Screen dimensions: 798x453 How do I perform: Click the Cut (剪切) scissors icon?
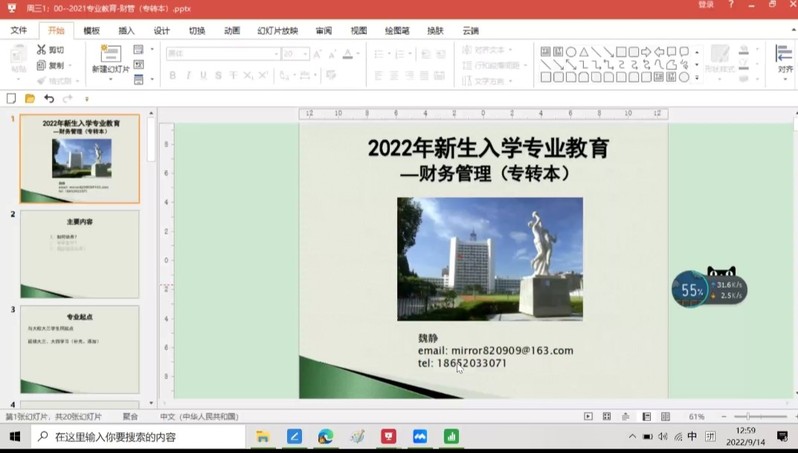tap(41, 50)
